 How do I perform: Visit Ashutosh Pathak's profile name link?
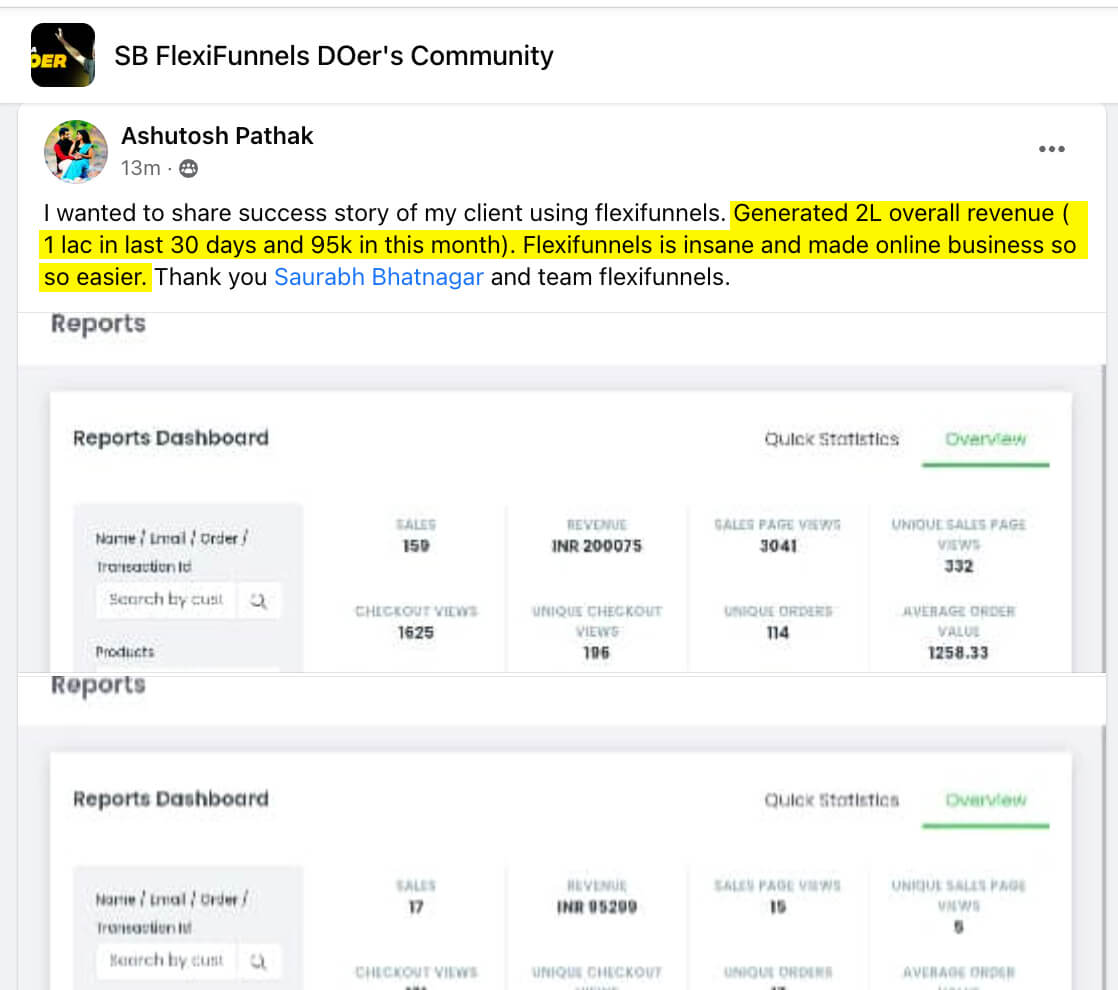pos(217,136)
